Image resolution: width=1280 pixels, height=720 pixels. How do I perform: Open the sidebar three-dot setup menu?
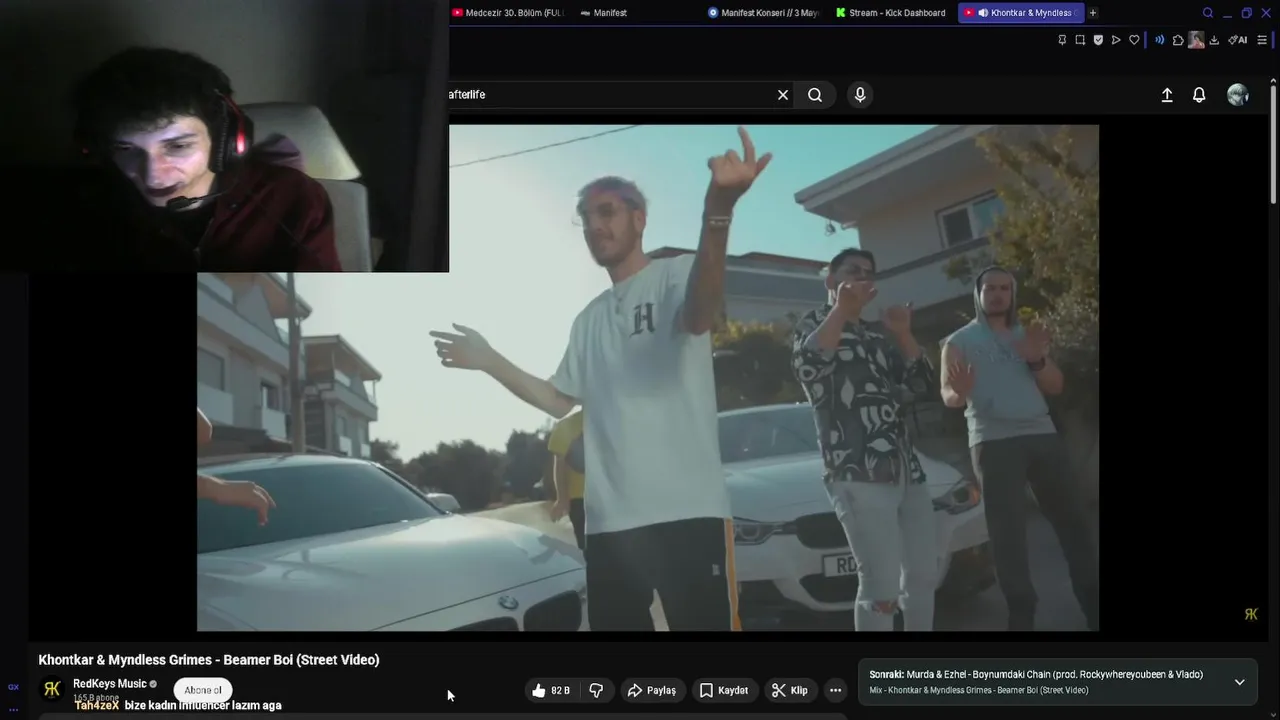[x=13, y=709]
